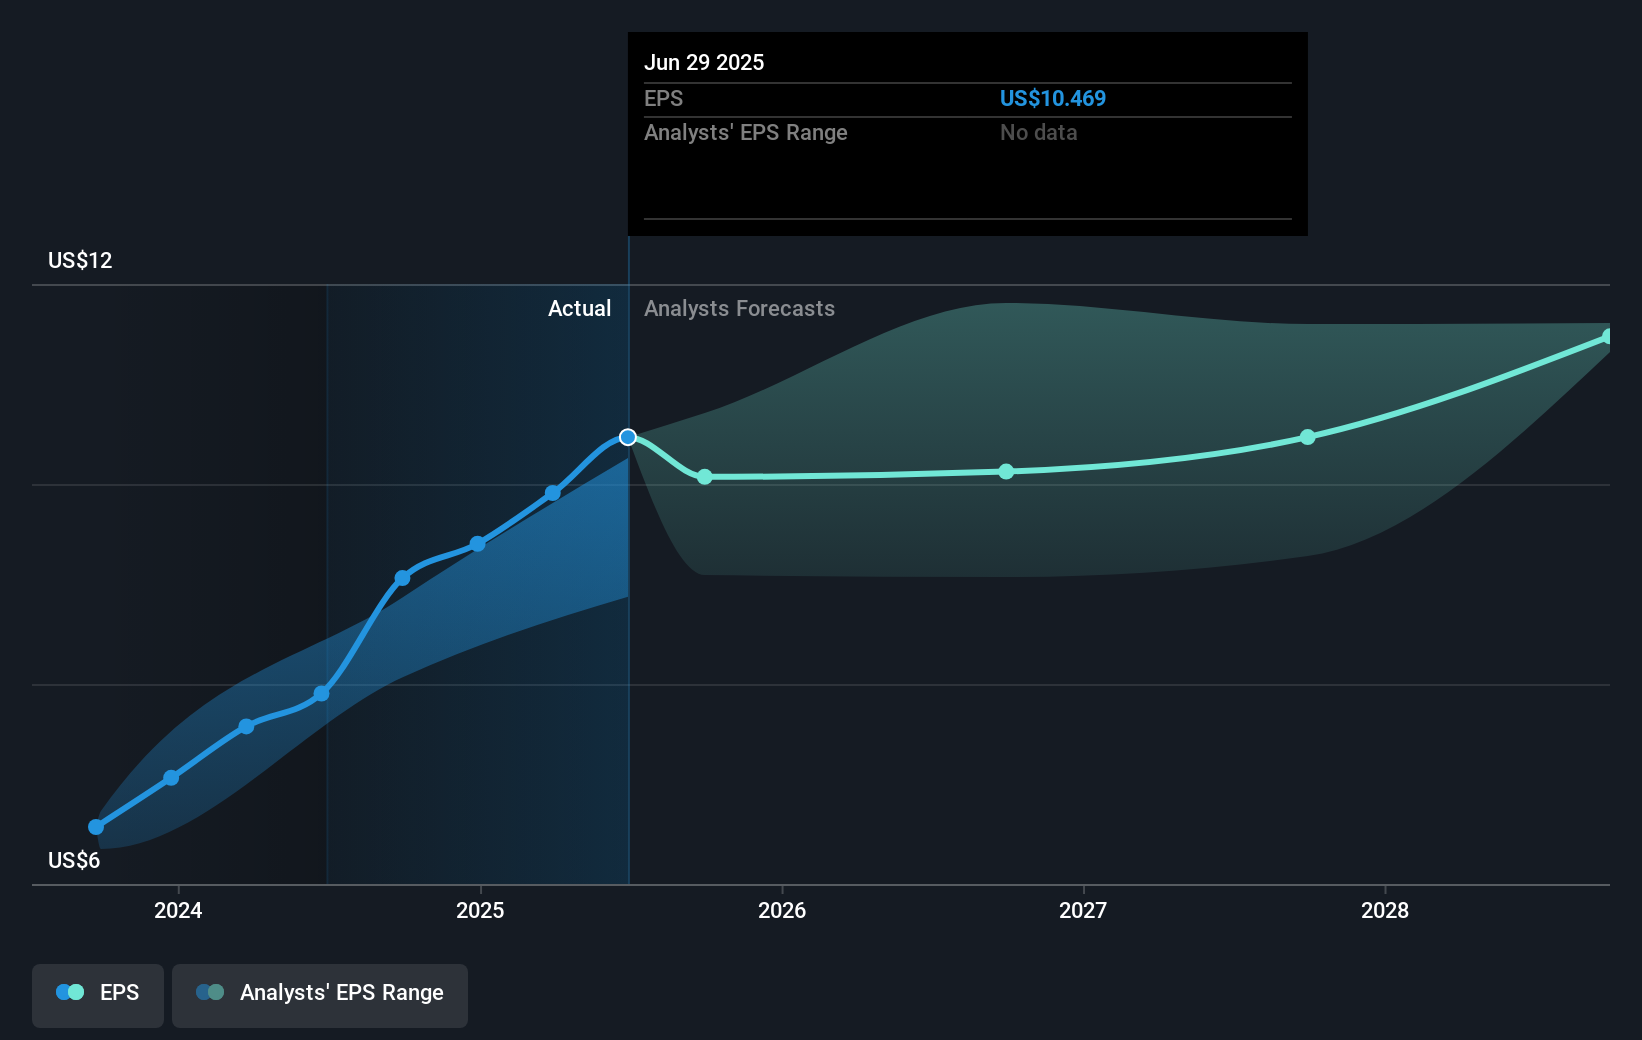Click the Analysts Forecasts section label
This screenshot has height=1040, width=1642.
[739, 309]
